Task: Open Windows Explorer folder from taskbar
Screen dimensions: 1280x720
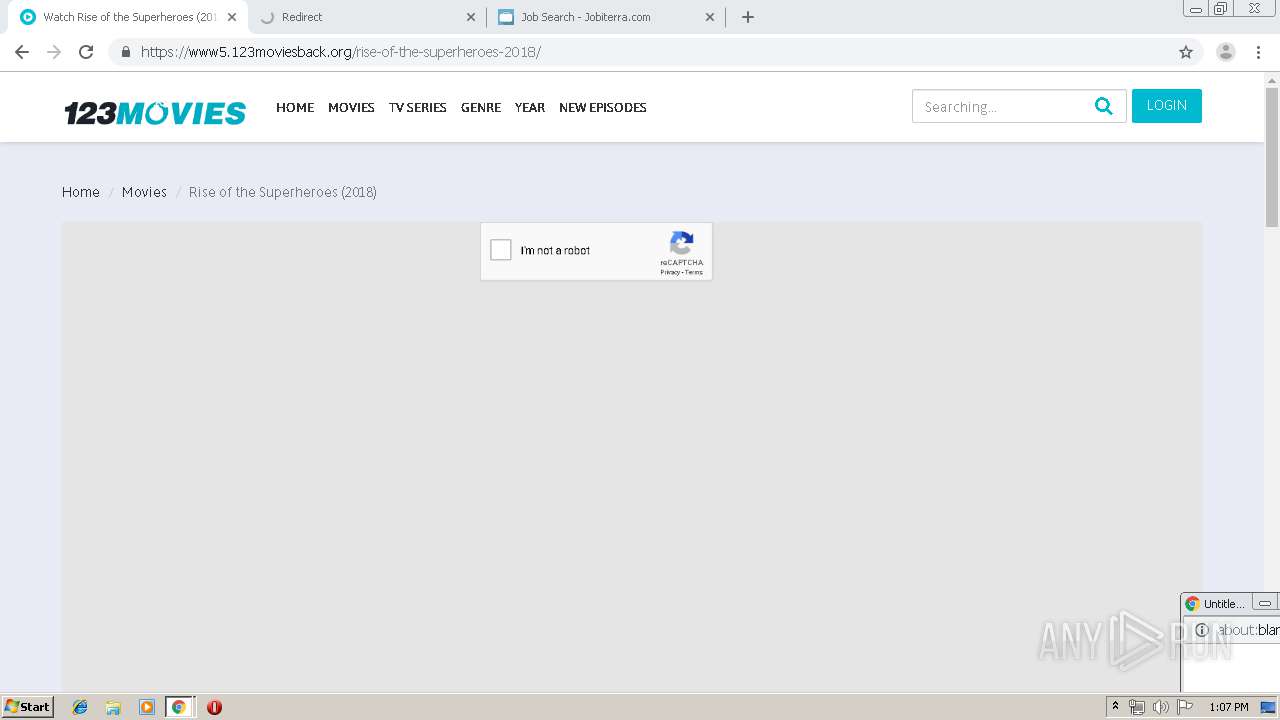Action: pyautogui.click(x=113, y=707)
